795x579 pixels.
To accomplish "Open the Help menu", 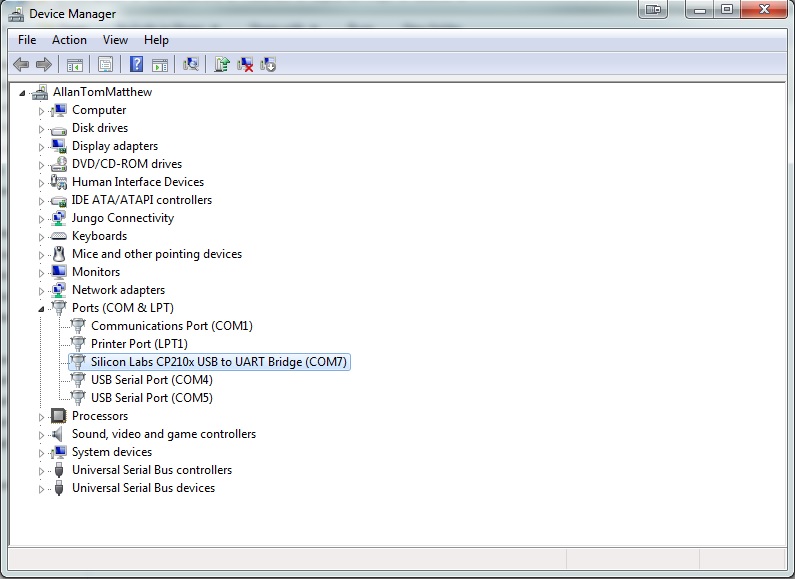I will (156, 40).
